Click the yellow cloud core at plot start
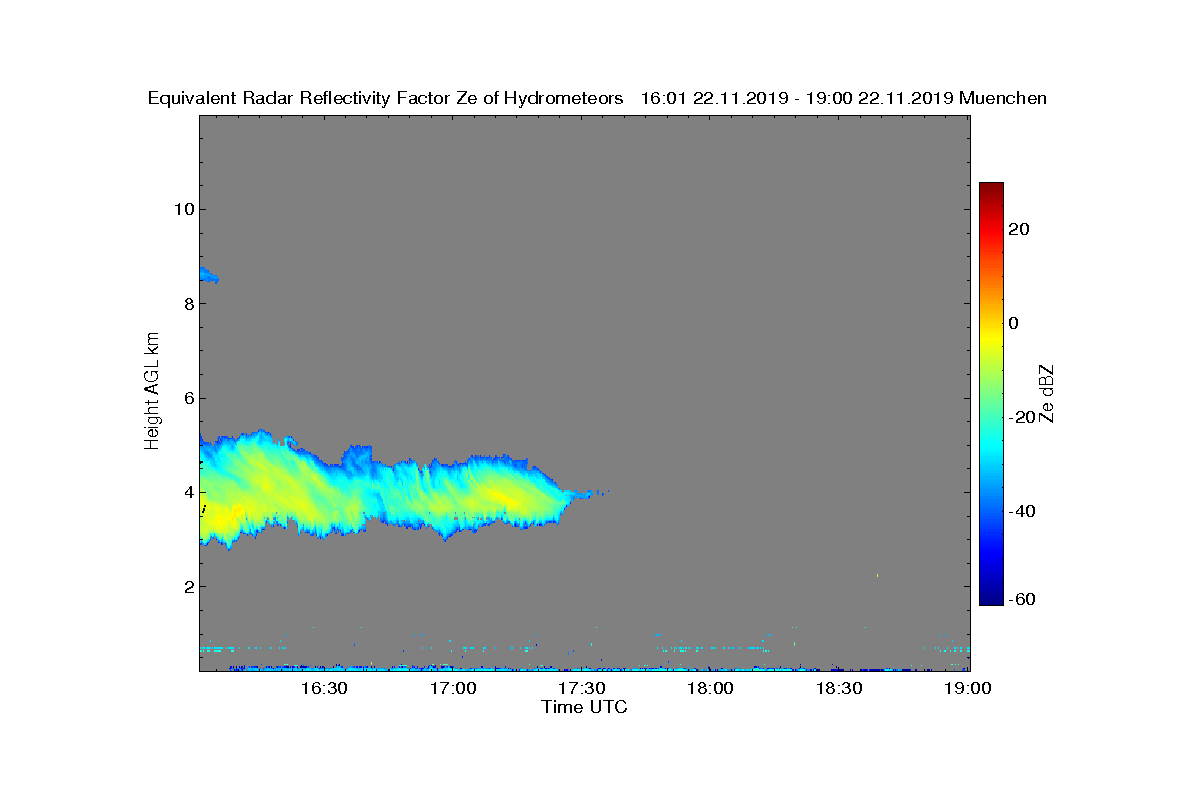The image size is (1200, 800). (220, 520)
